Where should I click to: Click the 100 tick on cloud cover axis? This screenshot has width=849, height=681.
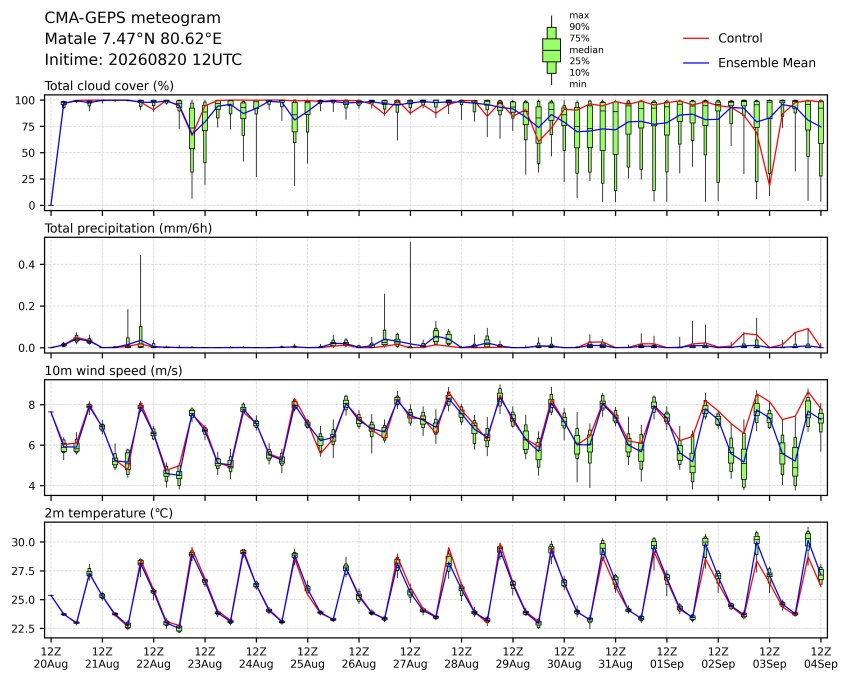(25, 100)
